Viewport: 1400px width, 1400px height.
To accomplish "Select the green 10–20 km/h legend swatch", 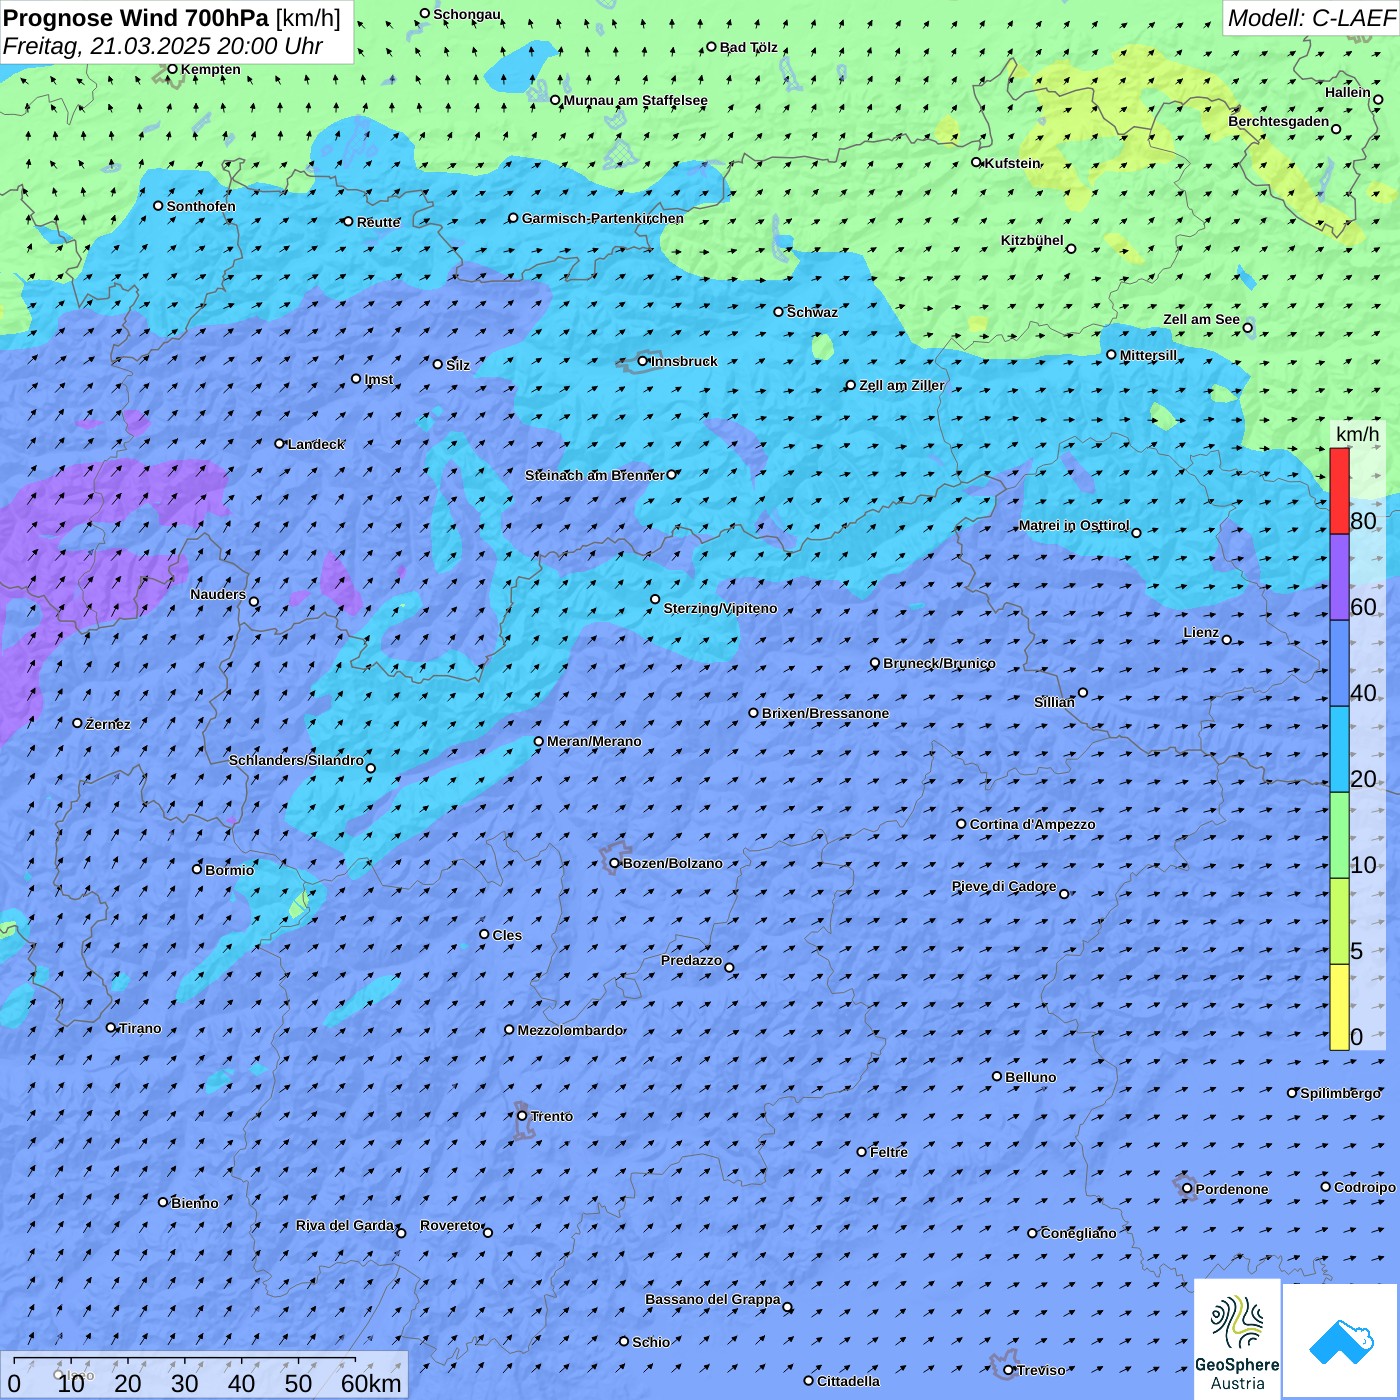I will [1339, 835].
